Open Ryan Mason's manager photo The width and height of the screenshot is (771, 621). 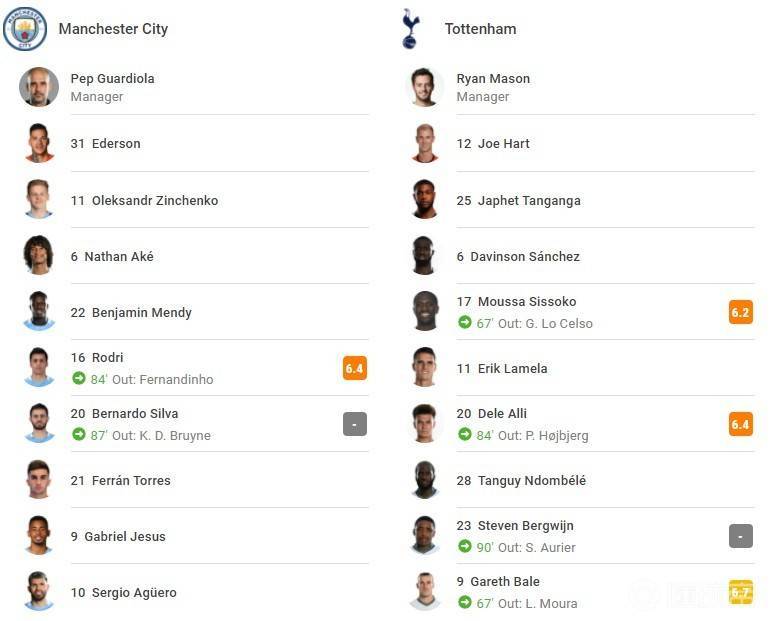pos(425,87)
